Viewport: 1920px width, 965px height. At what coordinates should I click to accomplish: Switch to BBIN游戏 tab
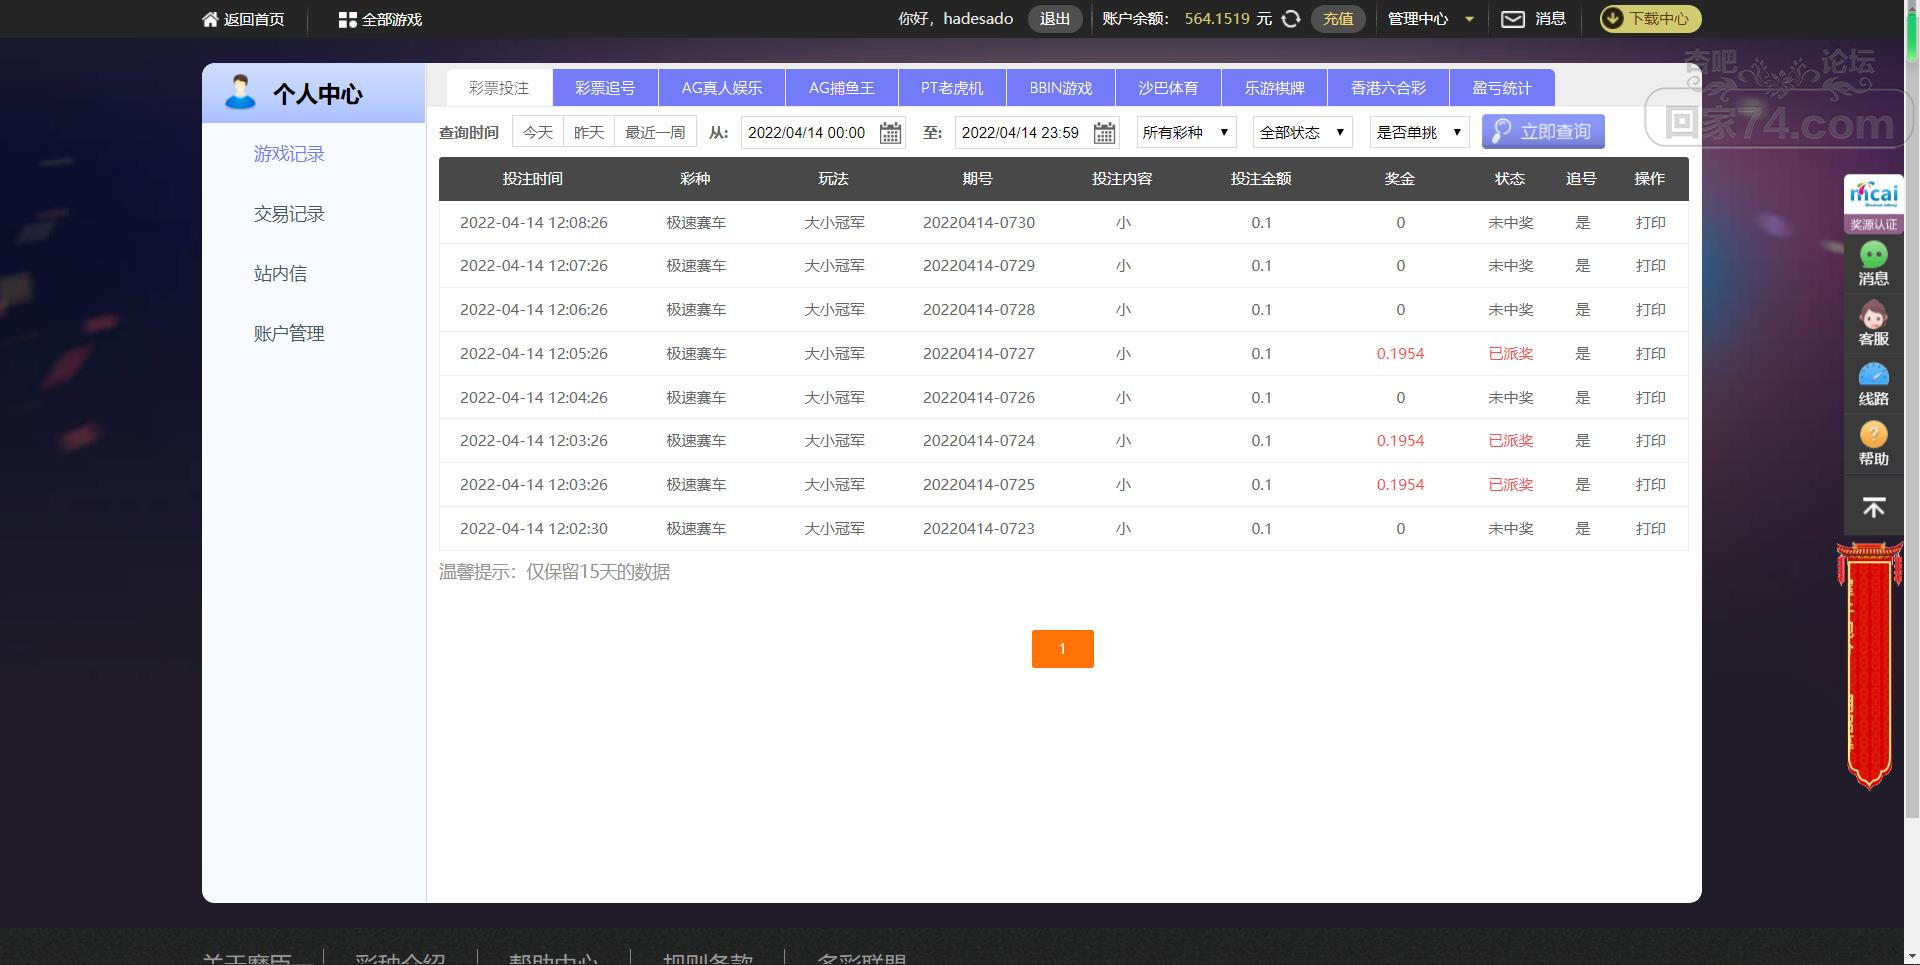pos(1061,88)
